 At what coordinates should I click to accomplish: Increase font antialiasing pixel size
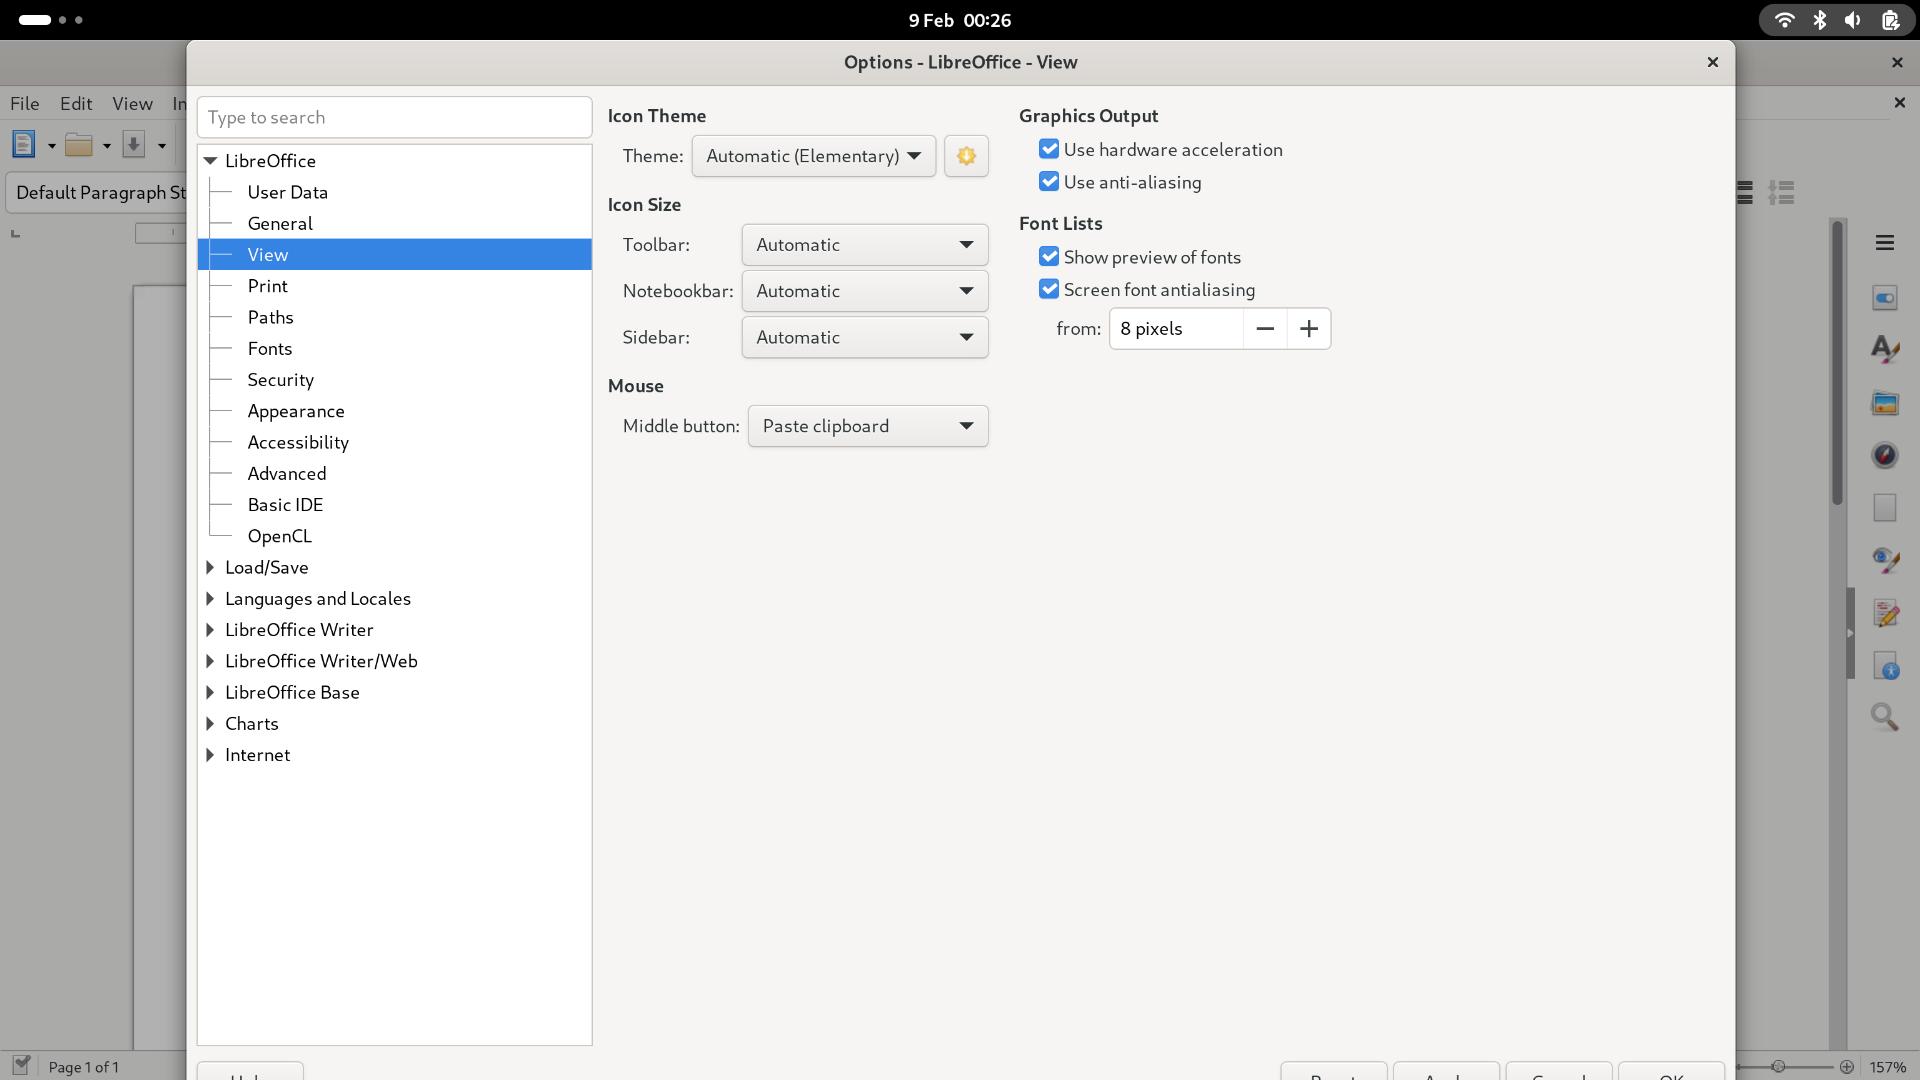coord(1309,329)
